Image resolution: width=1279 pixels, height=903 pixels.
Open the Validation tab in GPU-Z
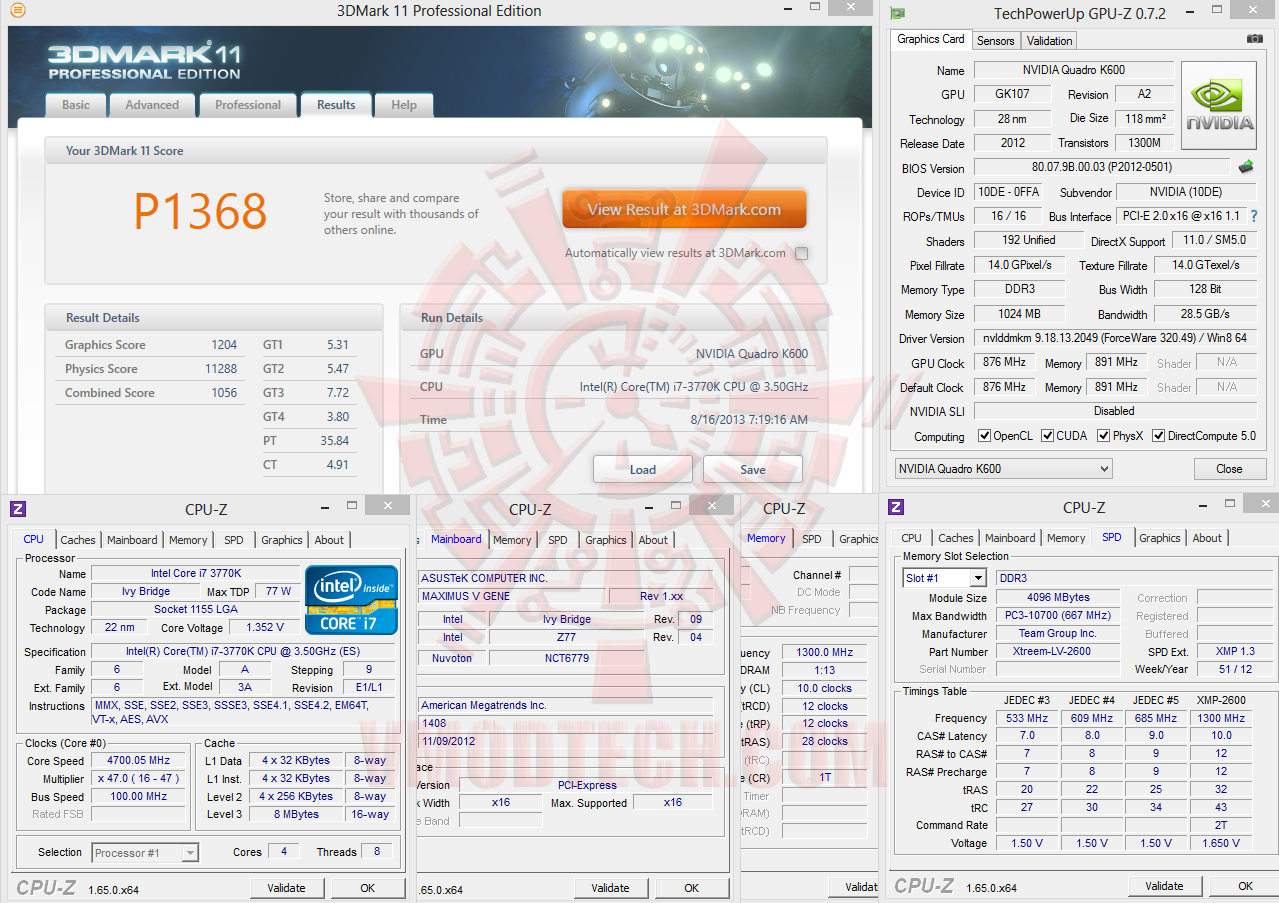tap(1049, 41)
